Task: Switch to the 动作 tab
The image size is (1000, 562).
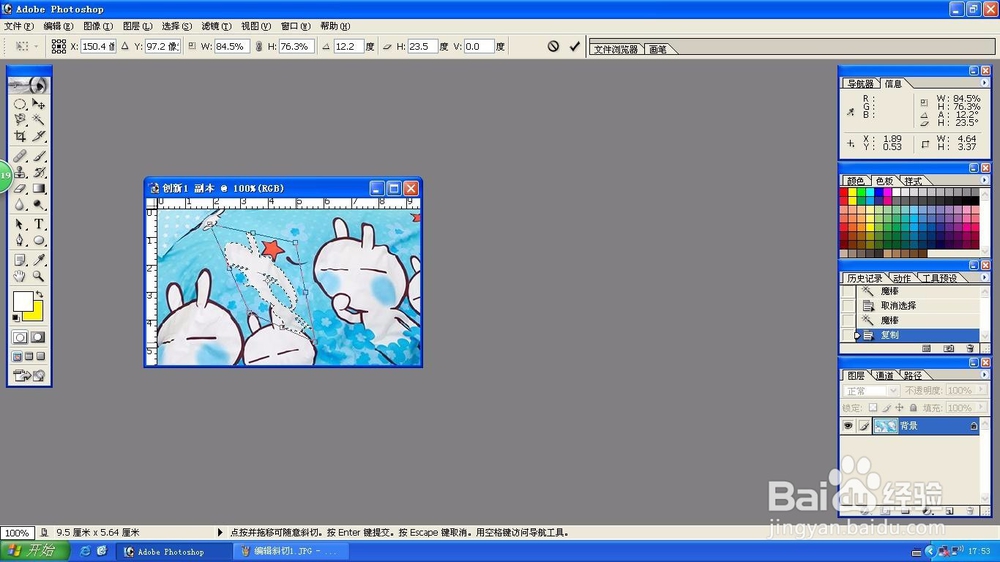Action: 901,278
